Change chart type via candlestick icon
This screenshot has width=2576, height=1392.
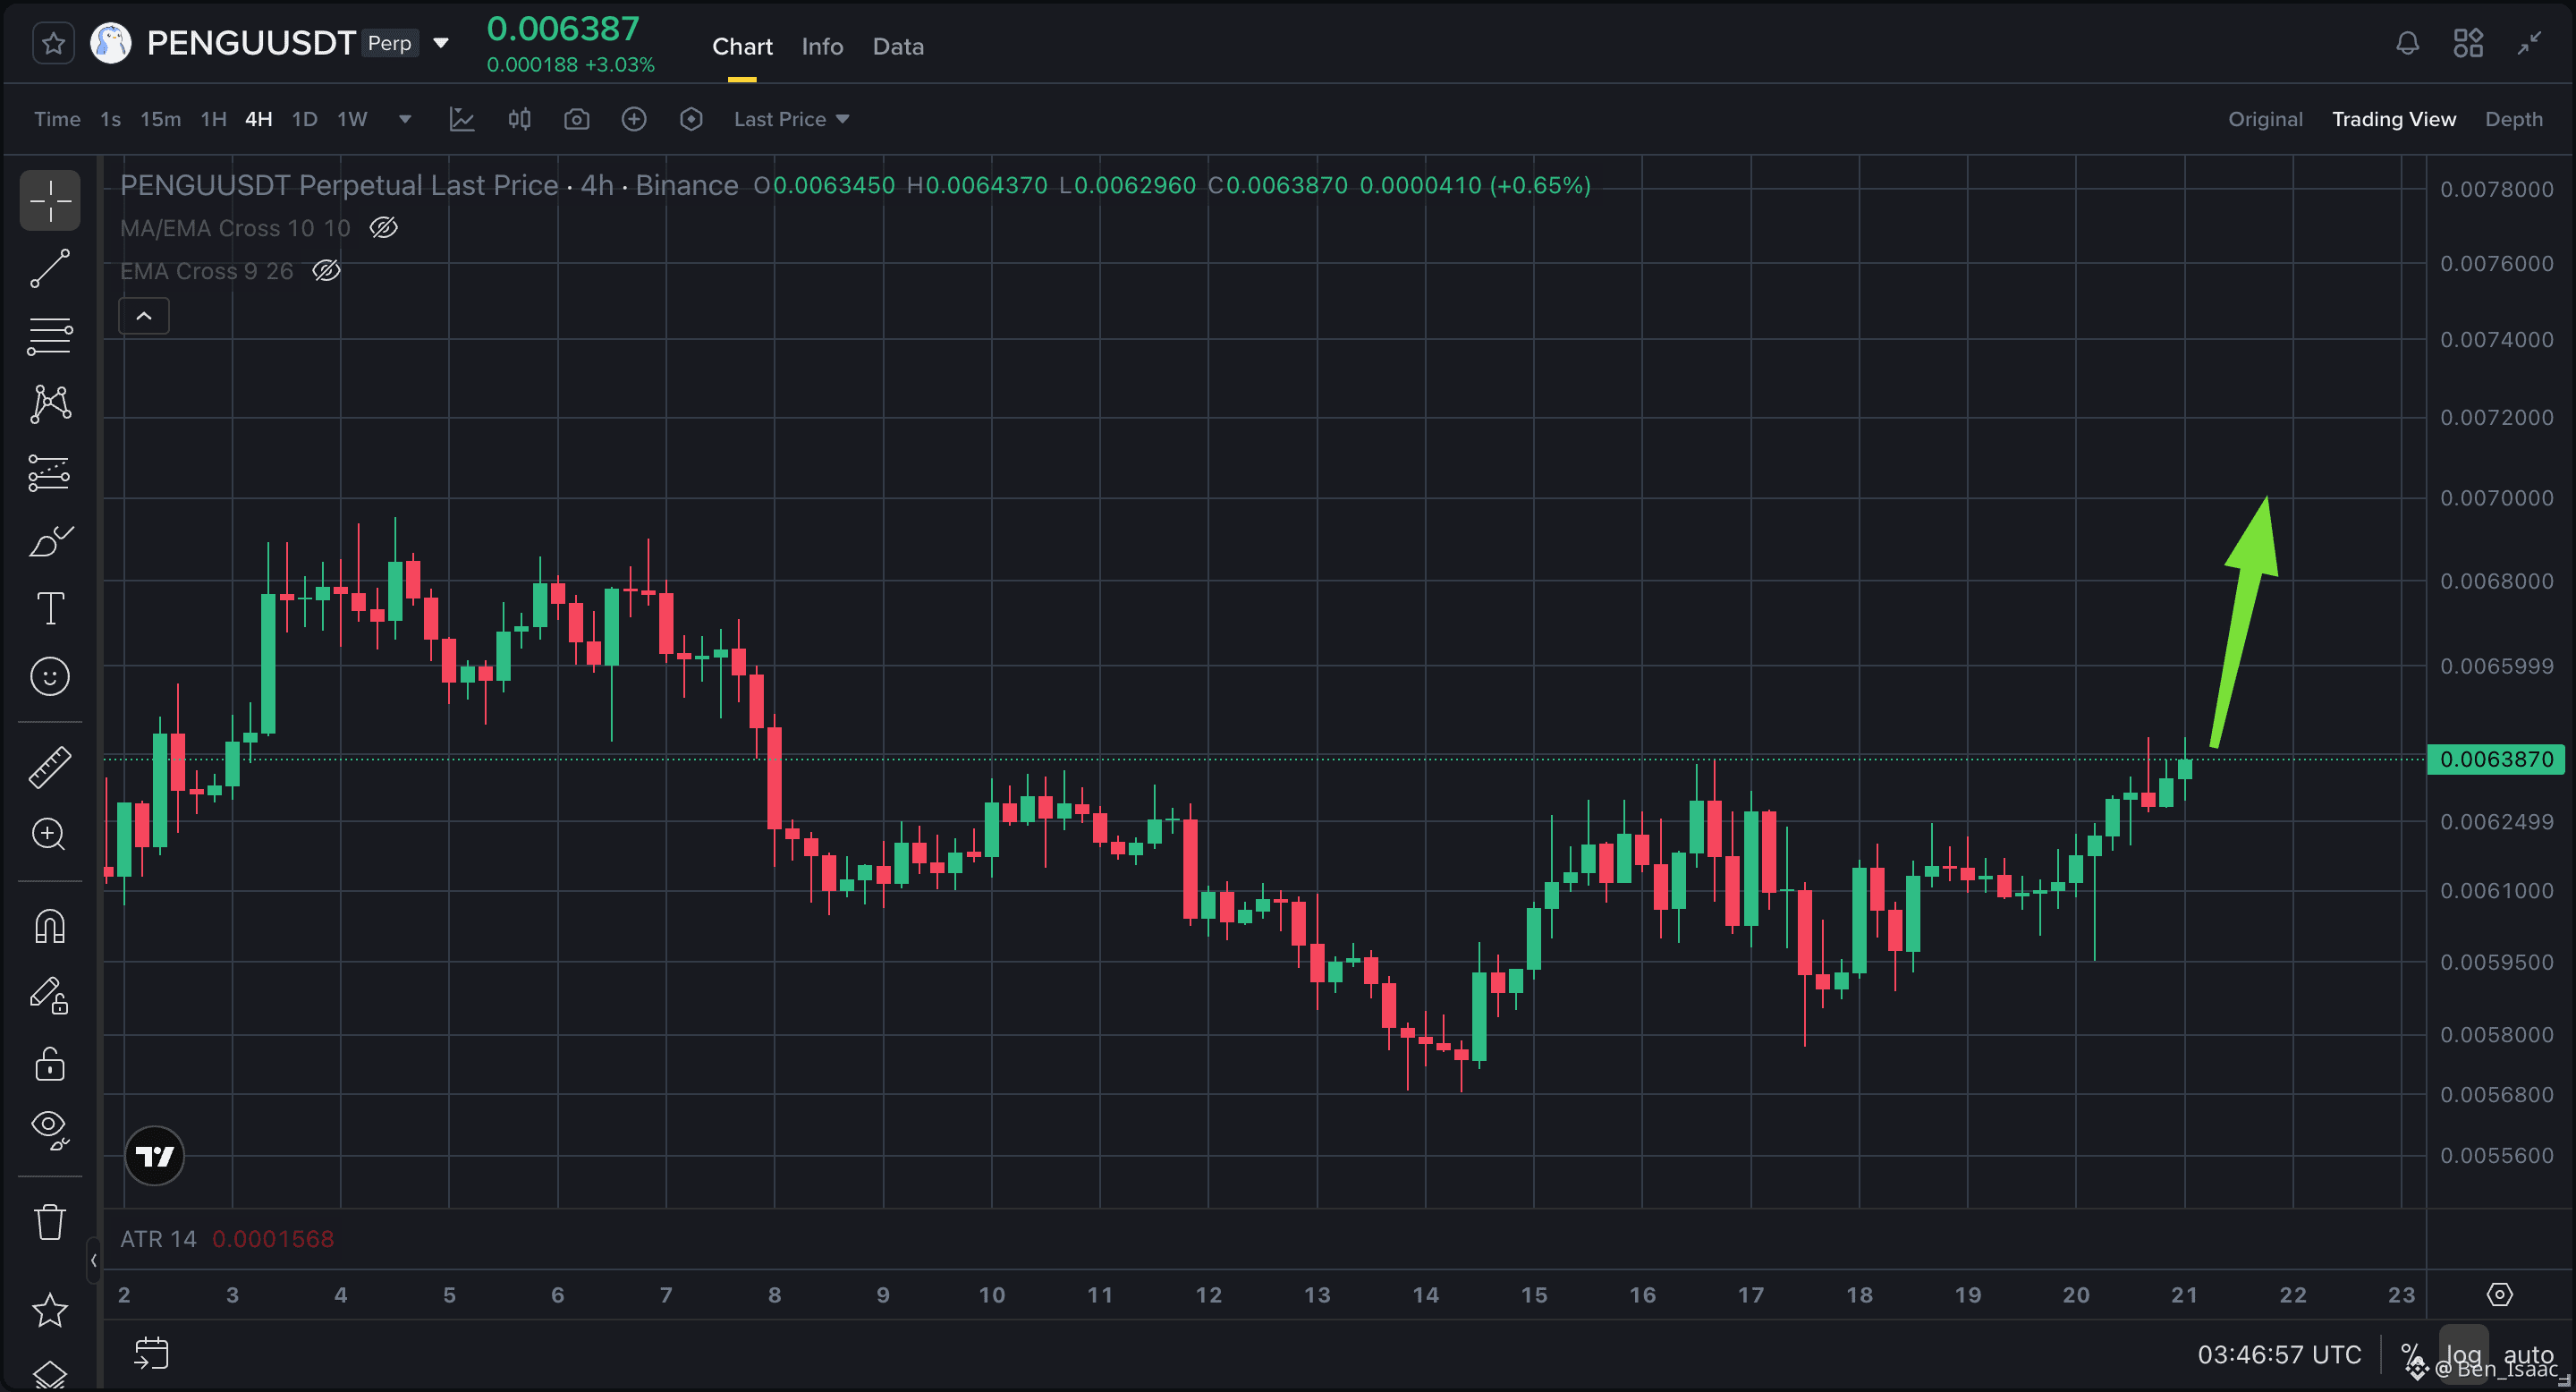519,119
